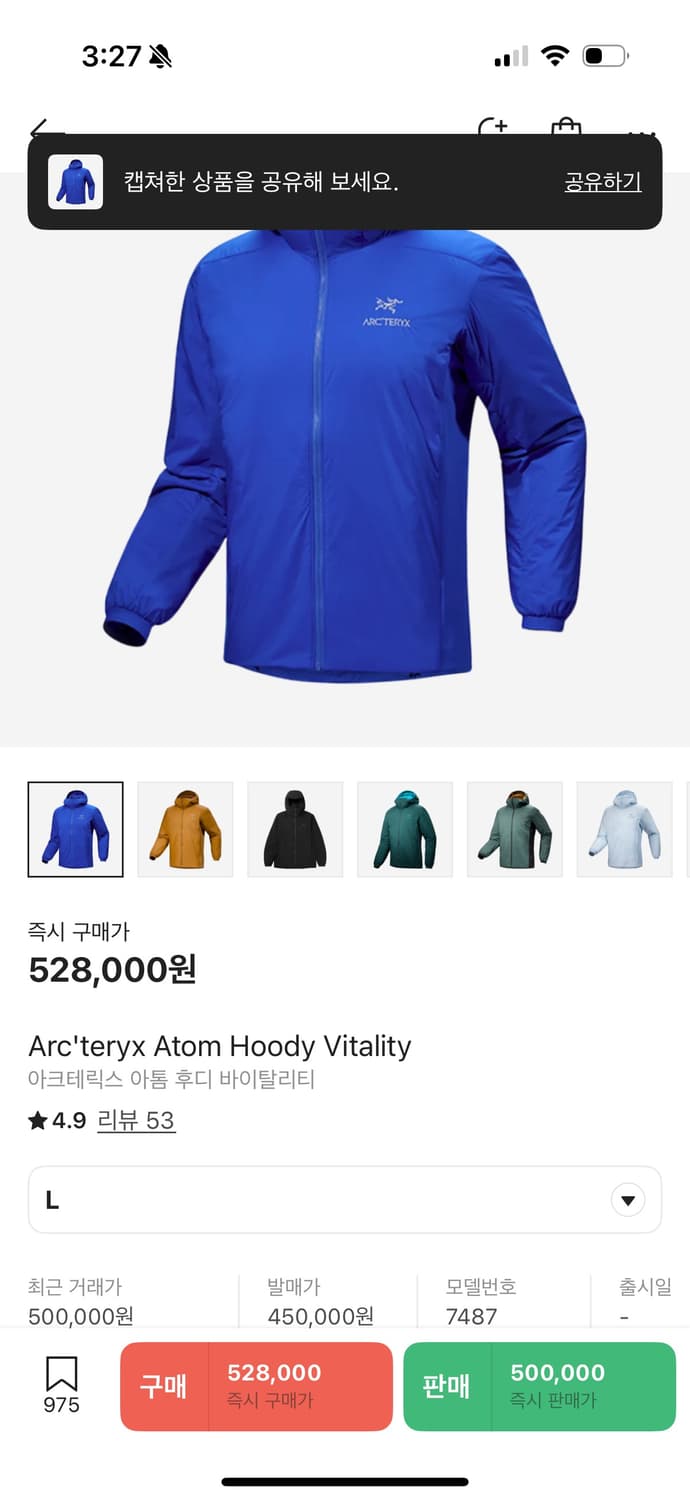Image resolution: width=690 pixels, height=1500 pixels.
Task: Open the size selector field showing L
Action: pyautogui.click(x=345, y=1200)
